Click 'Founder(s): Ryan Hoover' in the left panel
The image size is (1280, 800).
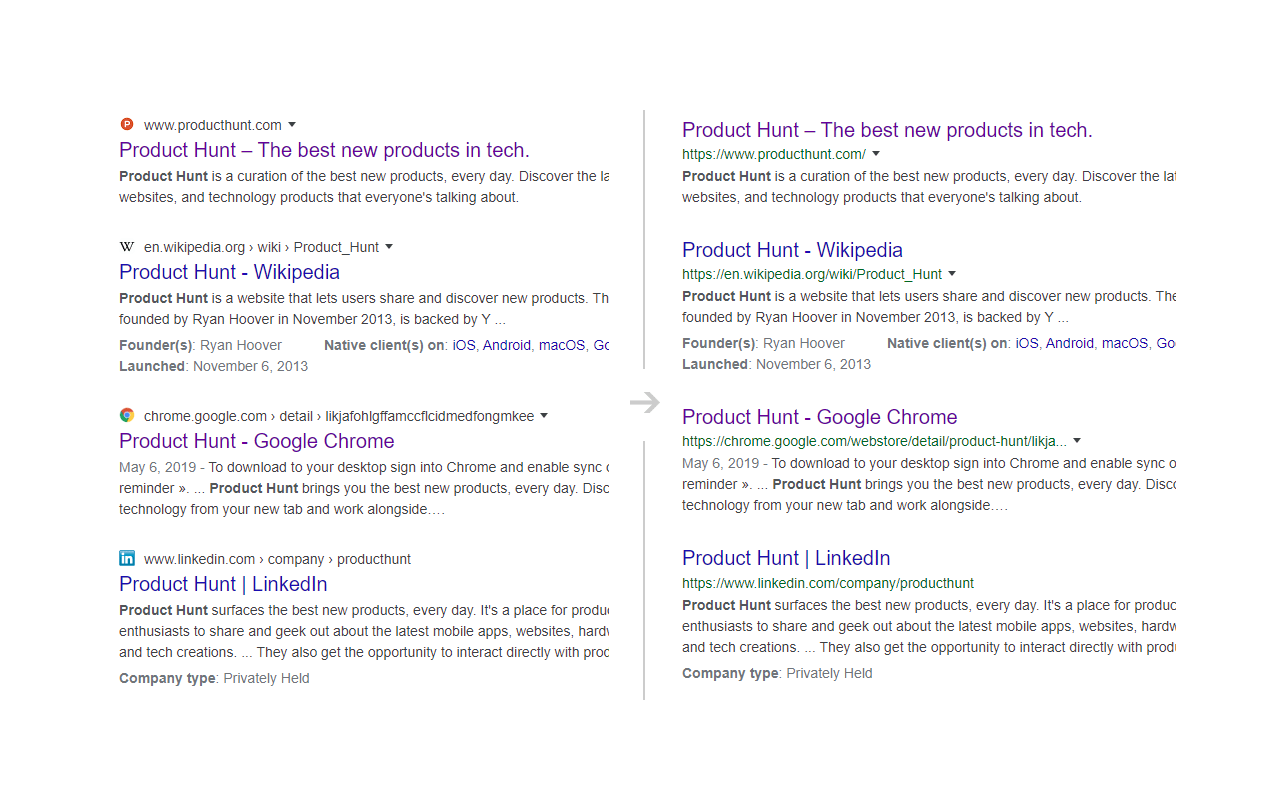(x=200, y=345)
